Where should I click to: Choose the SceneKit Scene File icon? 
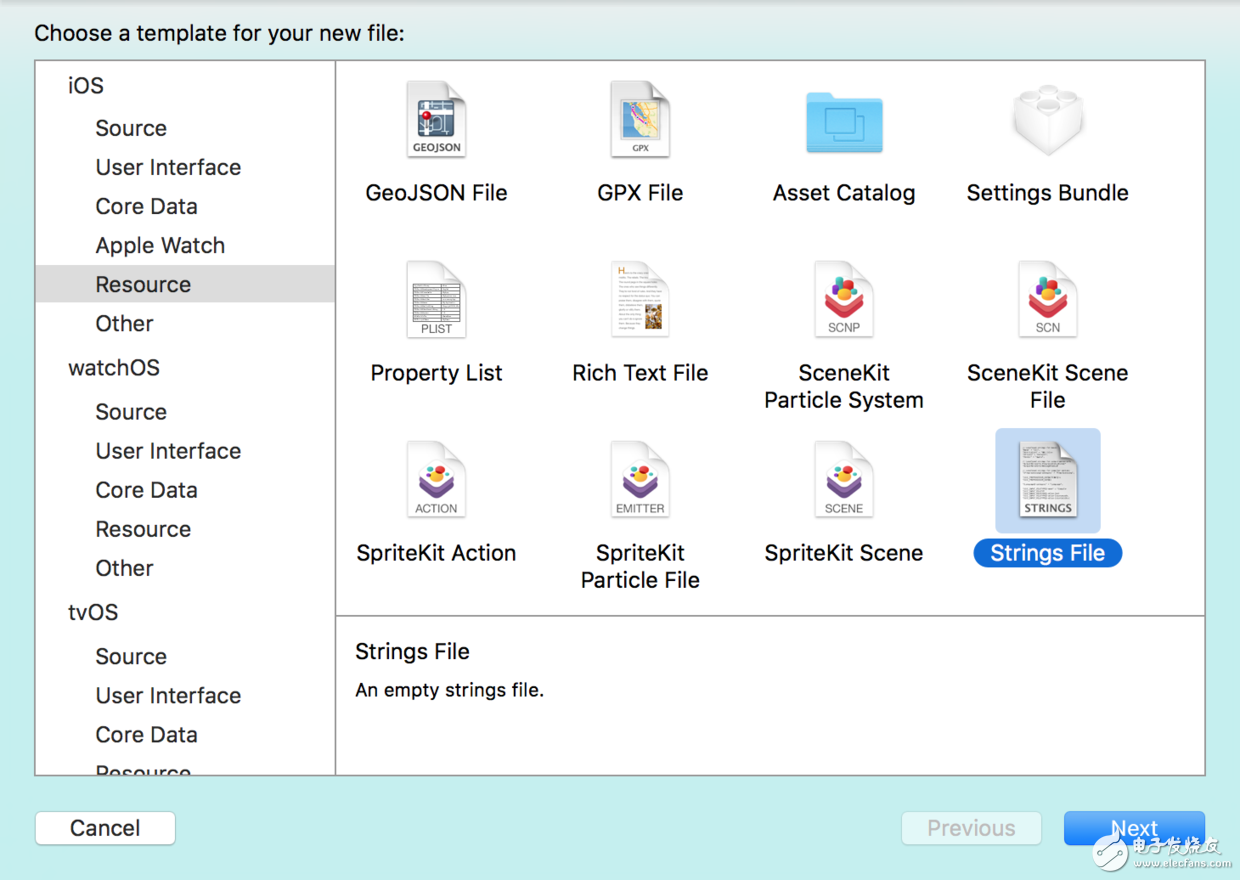pos(1047,300)
